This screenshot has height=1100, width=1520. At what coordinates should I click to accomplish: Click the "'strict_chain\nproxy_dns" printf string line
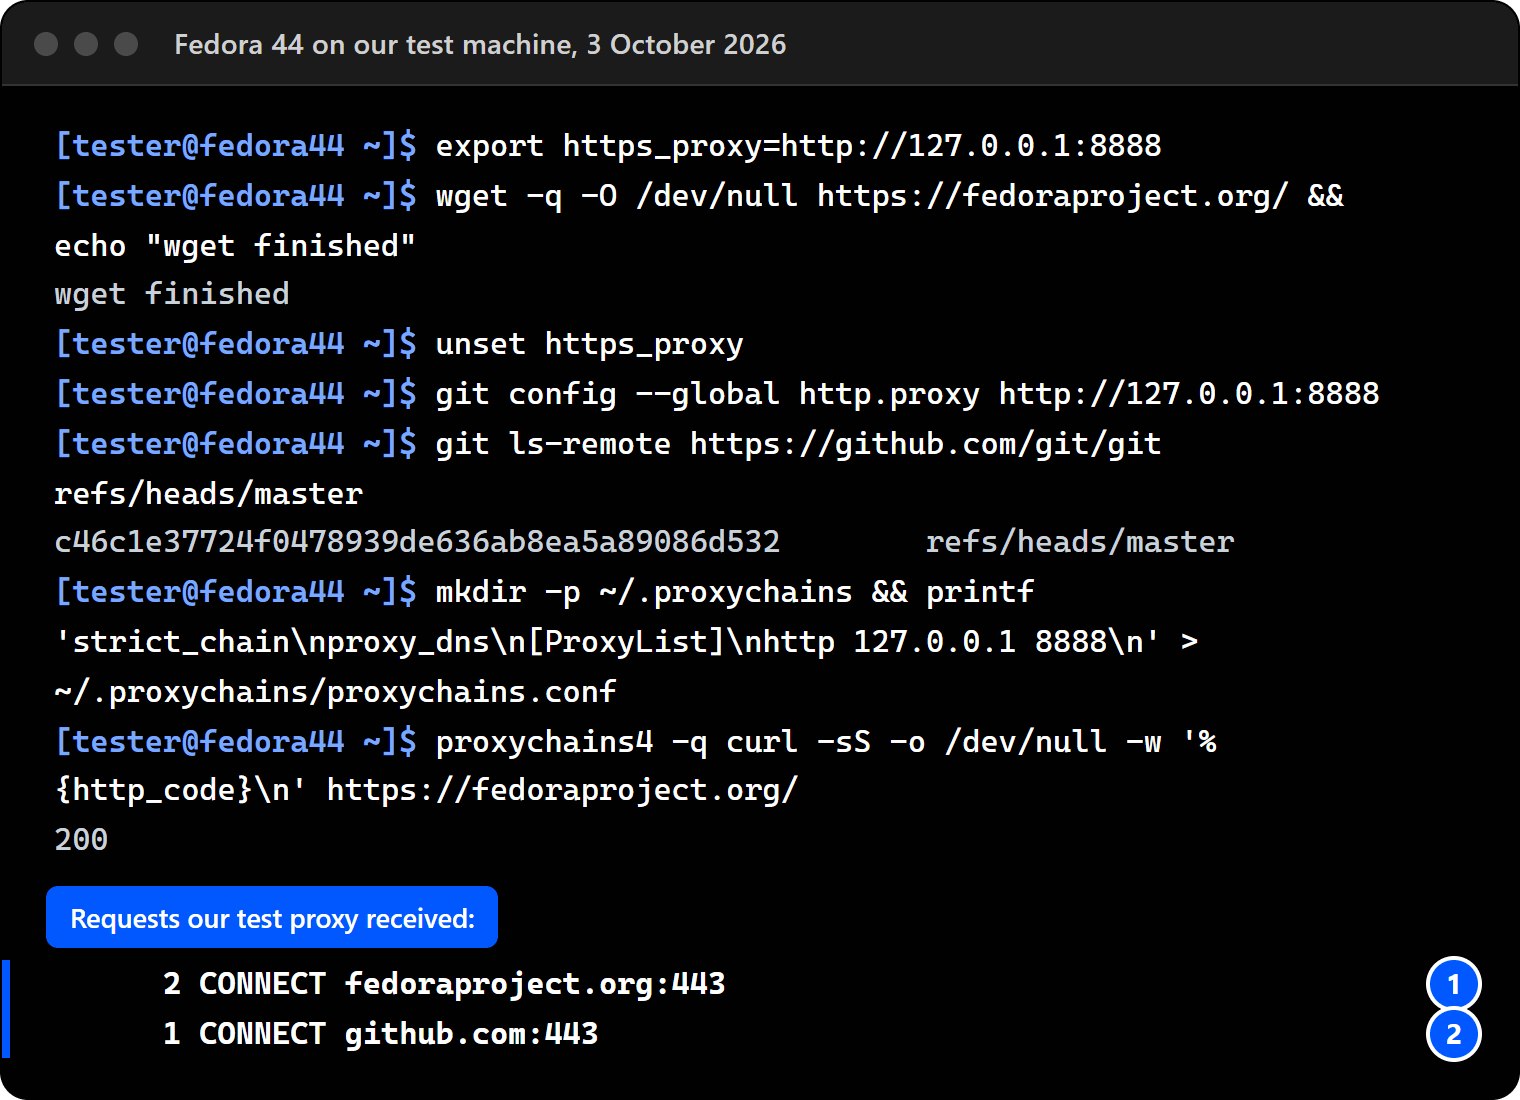coord(626,642)
